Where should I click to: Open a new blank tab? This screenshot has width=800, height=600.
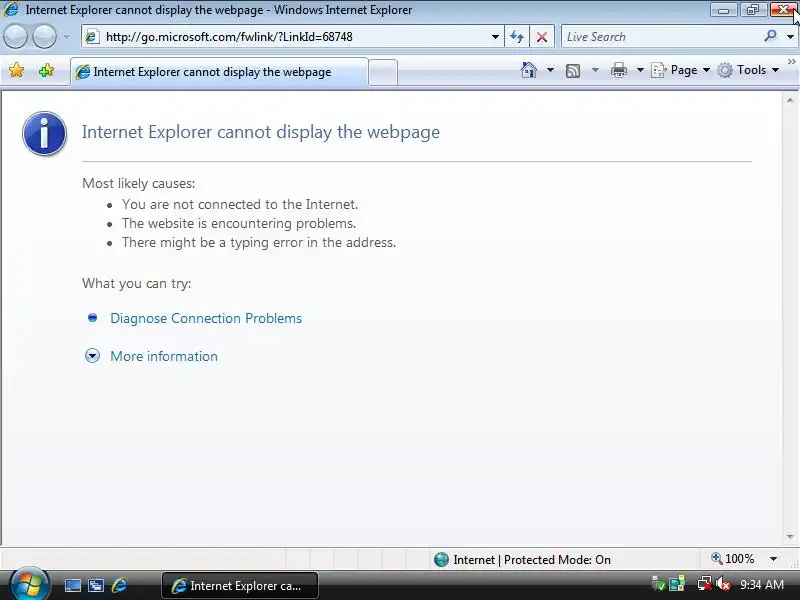click(x=383, y=72)
